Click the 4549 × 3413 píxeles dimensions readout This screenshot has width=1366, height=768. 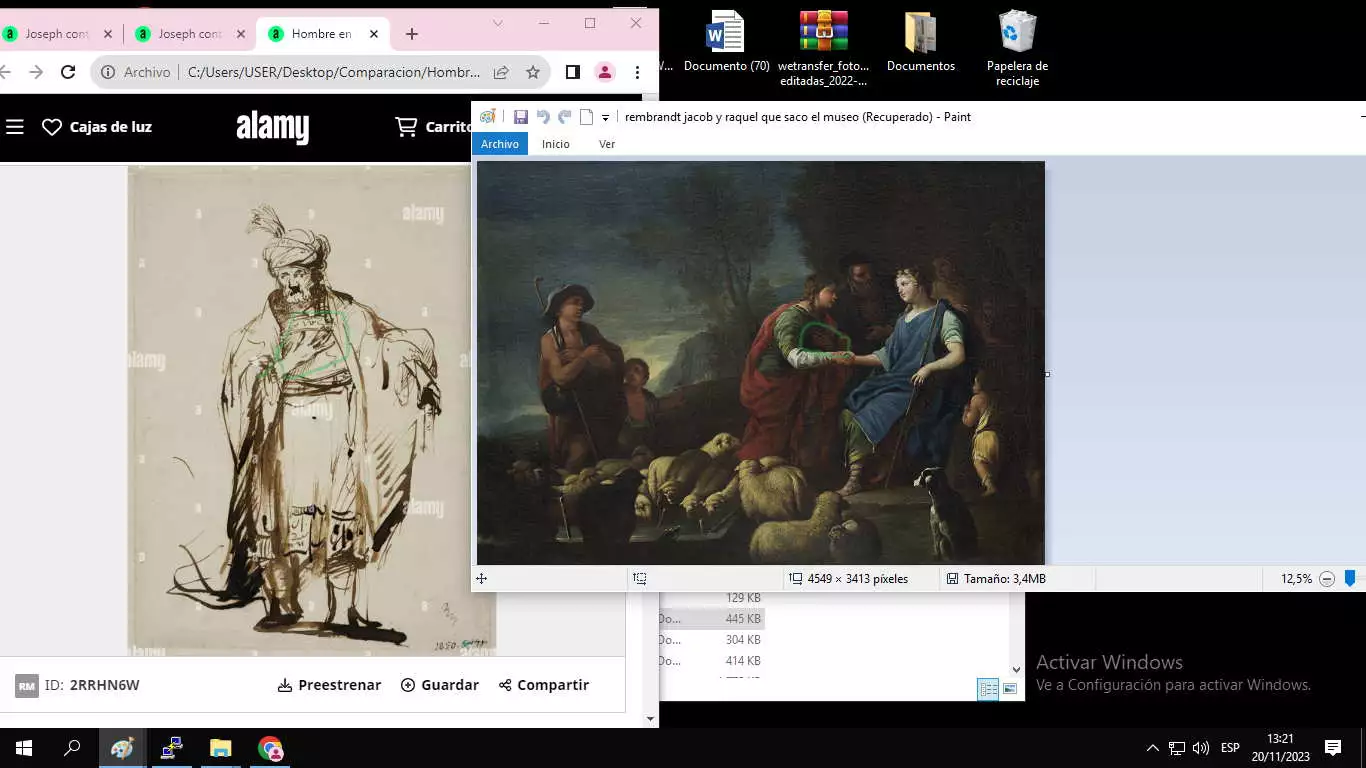(x=858, y=579)
